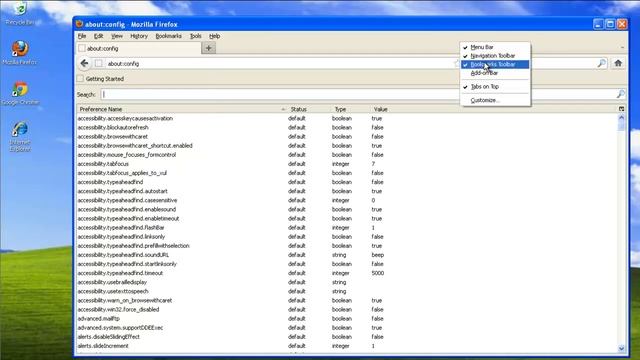Select alerts.slideIncrement preference row

tap(347, 346)
